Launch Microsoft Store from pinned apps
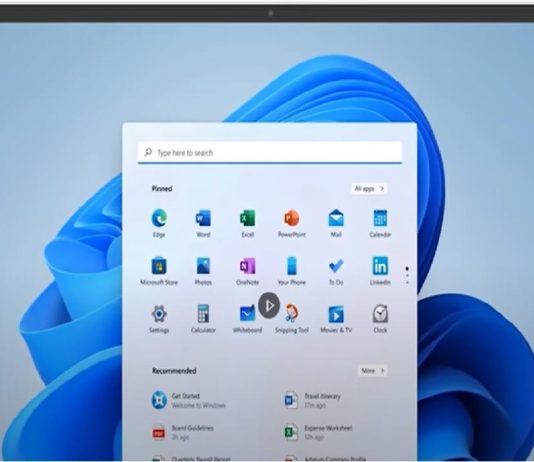 coord(159,266)
